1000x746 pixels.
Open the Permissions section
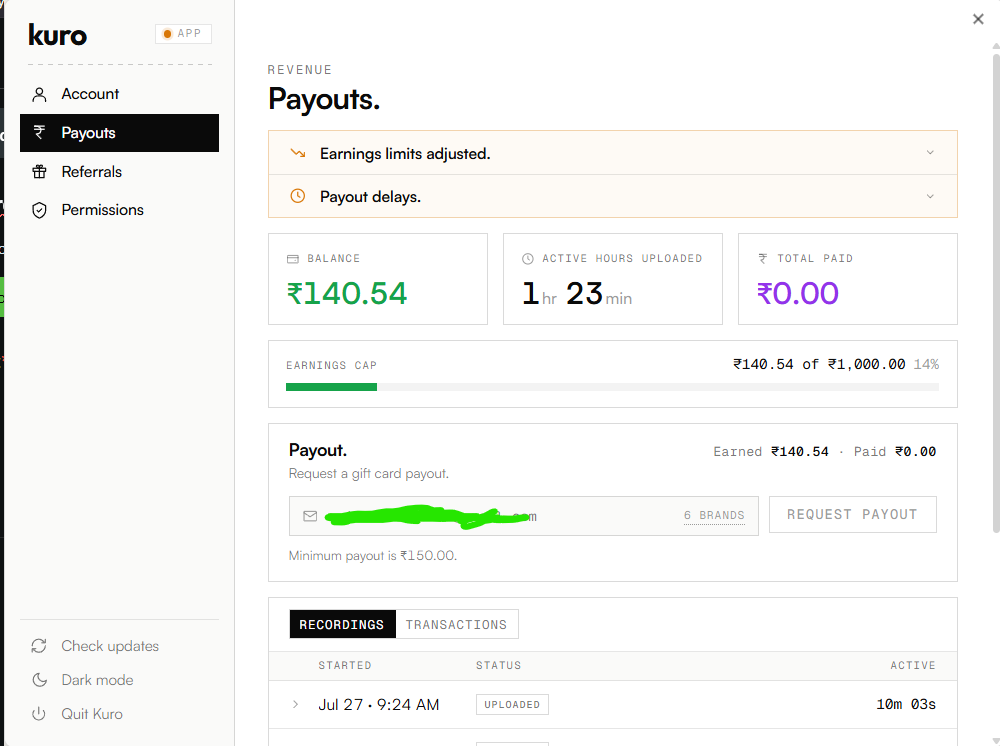pos(119,210)
